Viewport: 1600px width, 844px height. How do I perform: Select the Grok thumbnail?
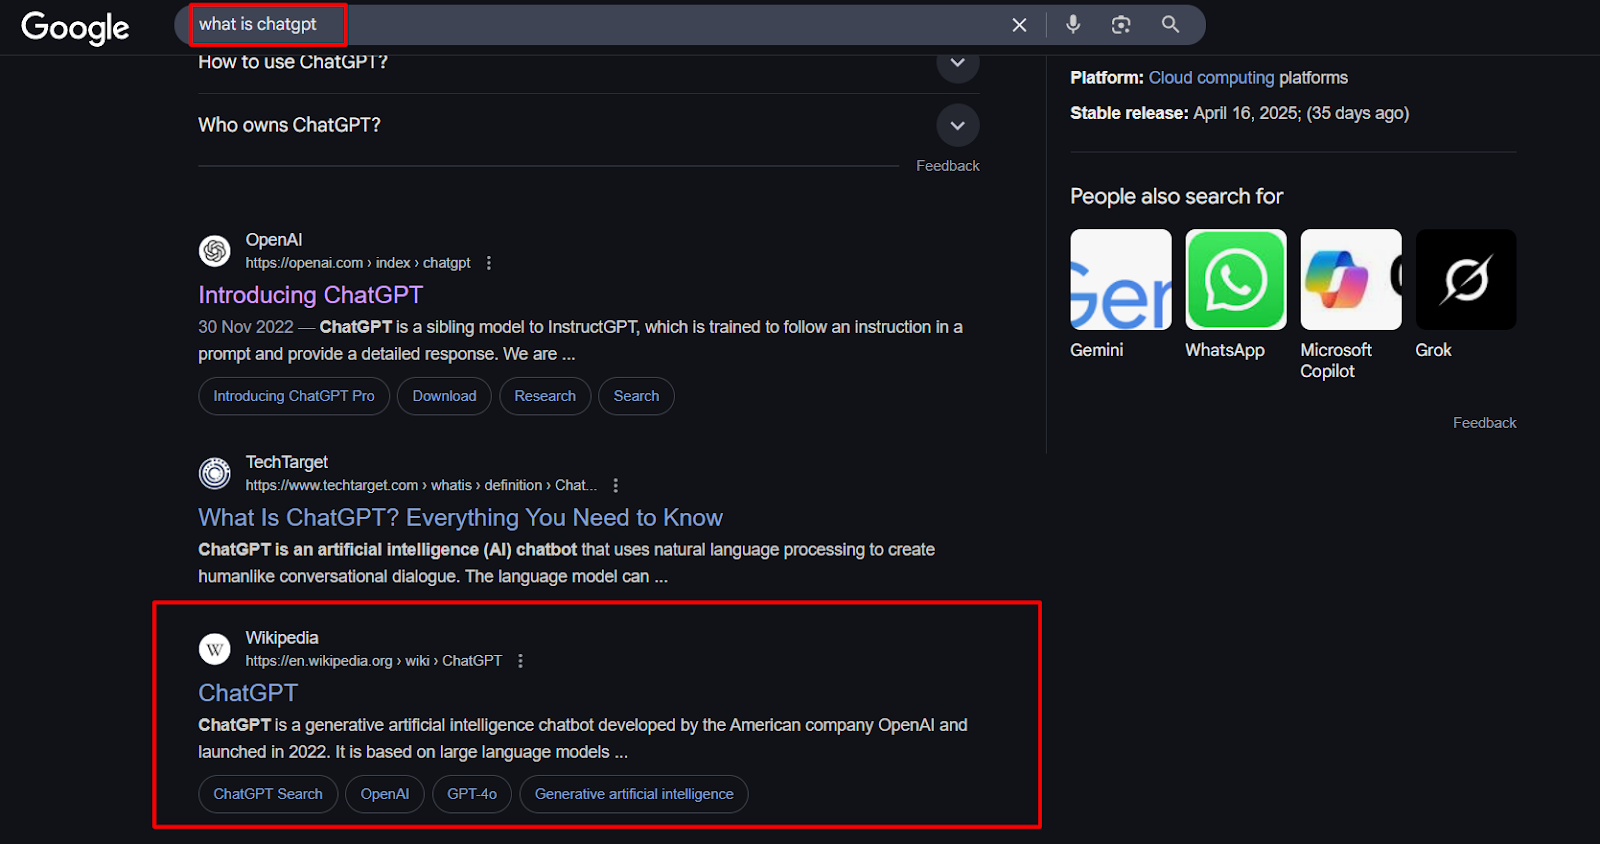point(1466,280)
